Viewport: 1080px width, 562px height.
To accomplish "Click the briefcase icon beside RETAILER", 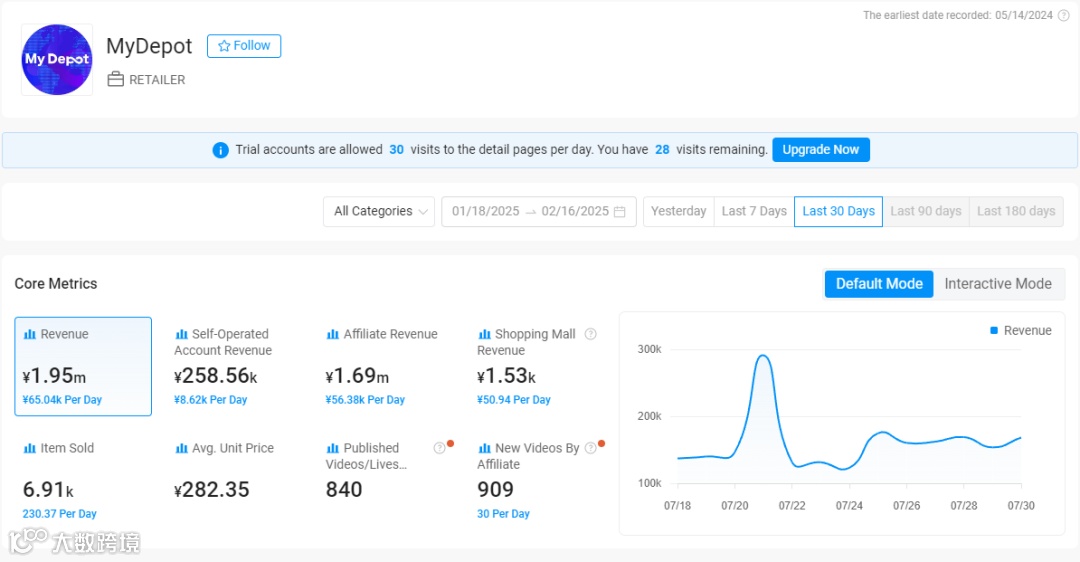I will click(x=116, y=79).
